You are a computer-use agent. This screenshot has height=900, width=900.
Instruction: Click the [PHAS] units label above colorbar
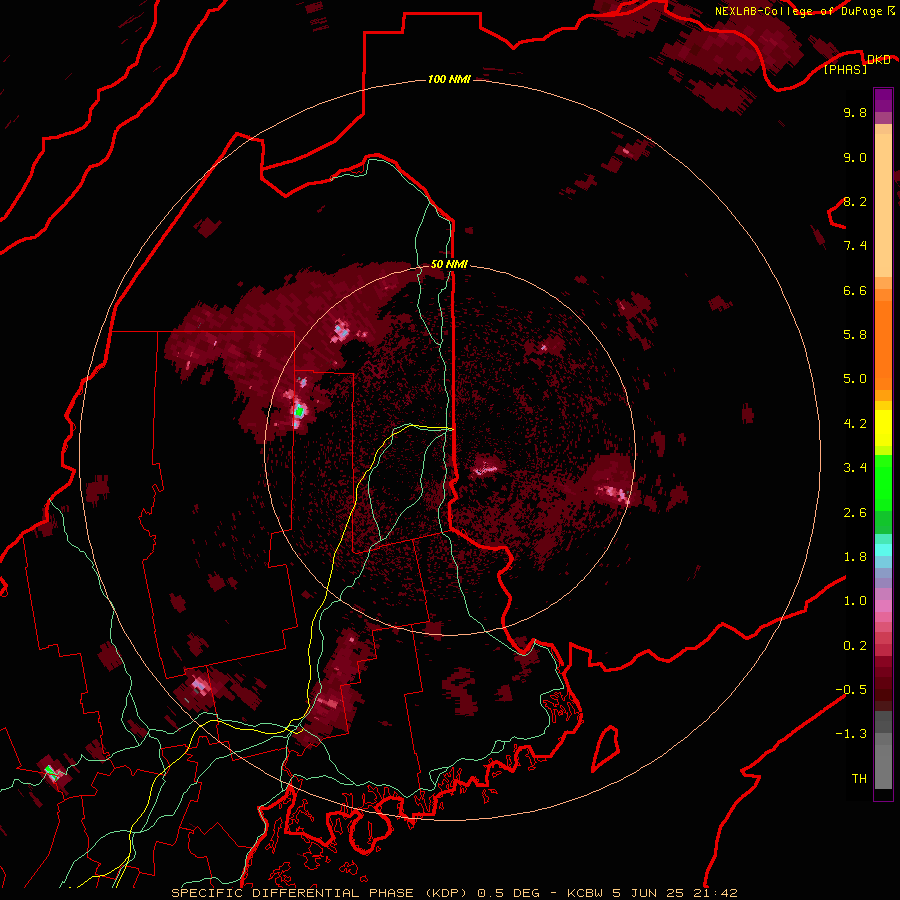tap(845, 69)
